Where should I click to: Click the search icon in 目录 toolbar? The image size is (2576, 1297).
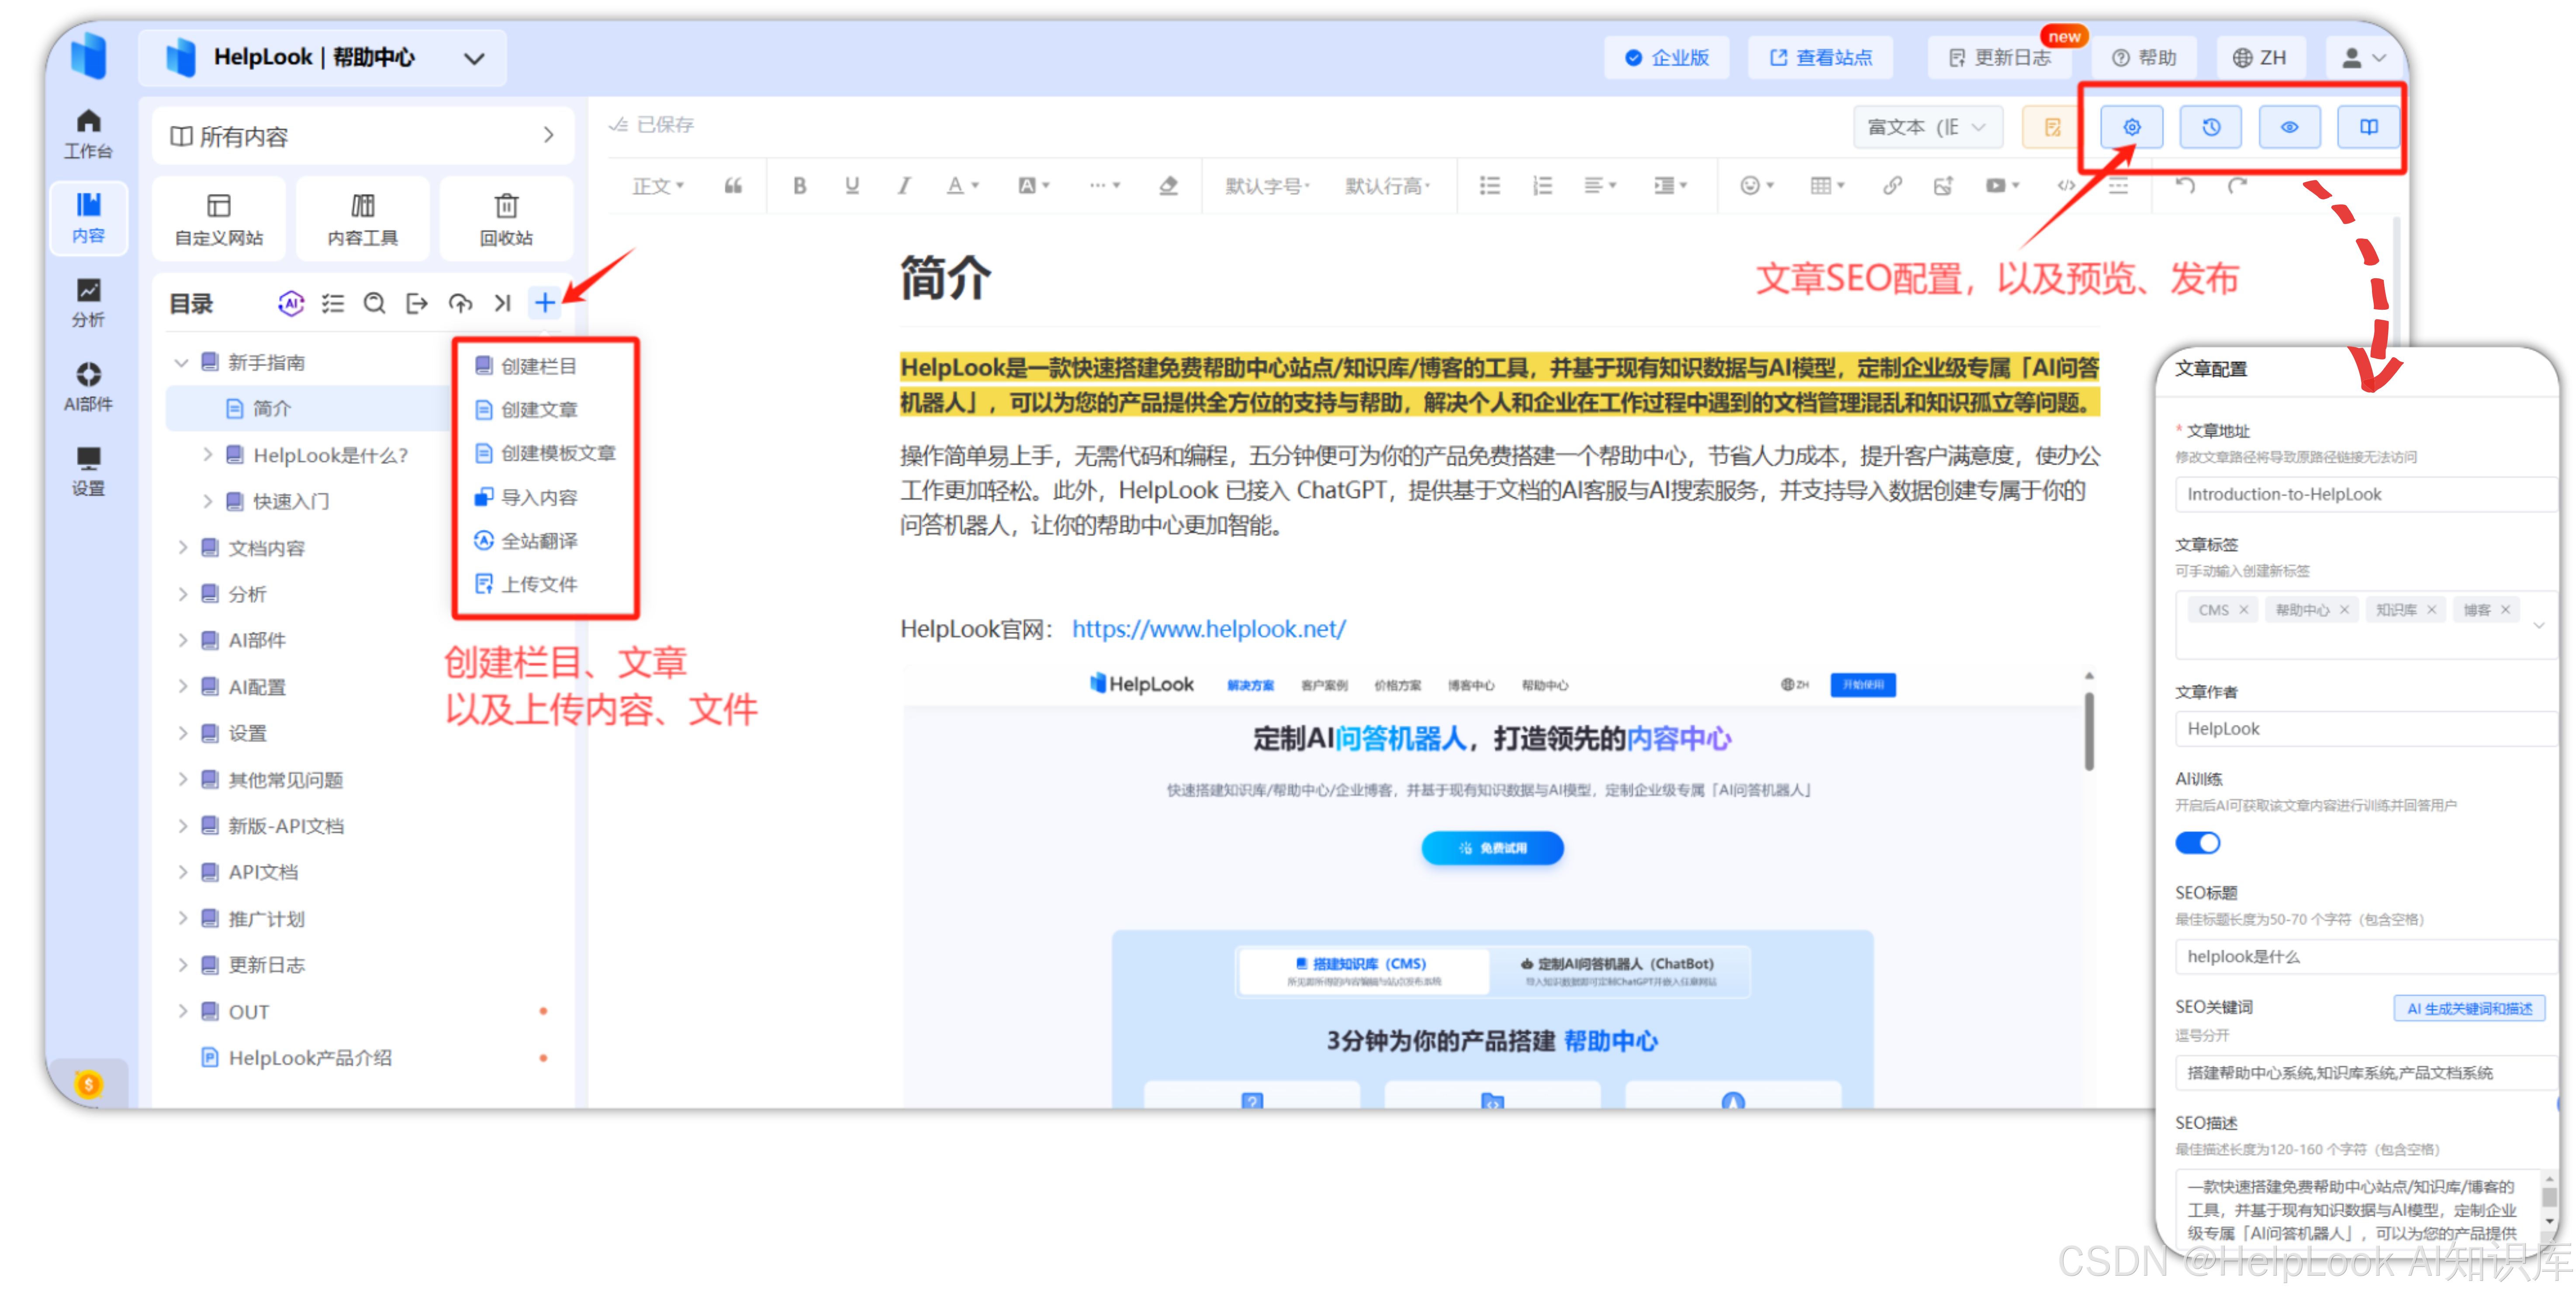374,303
